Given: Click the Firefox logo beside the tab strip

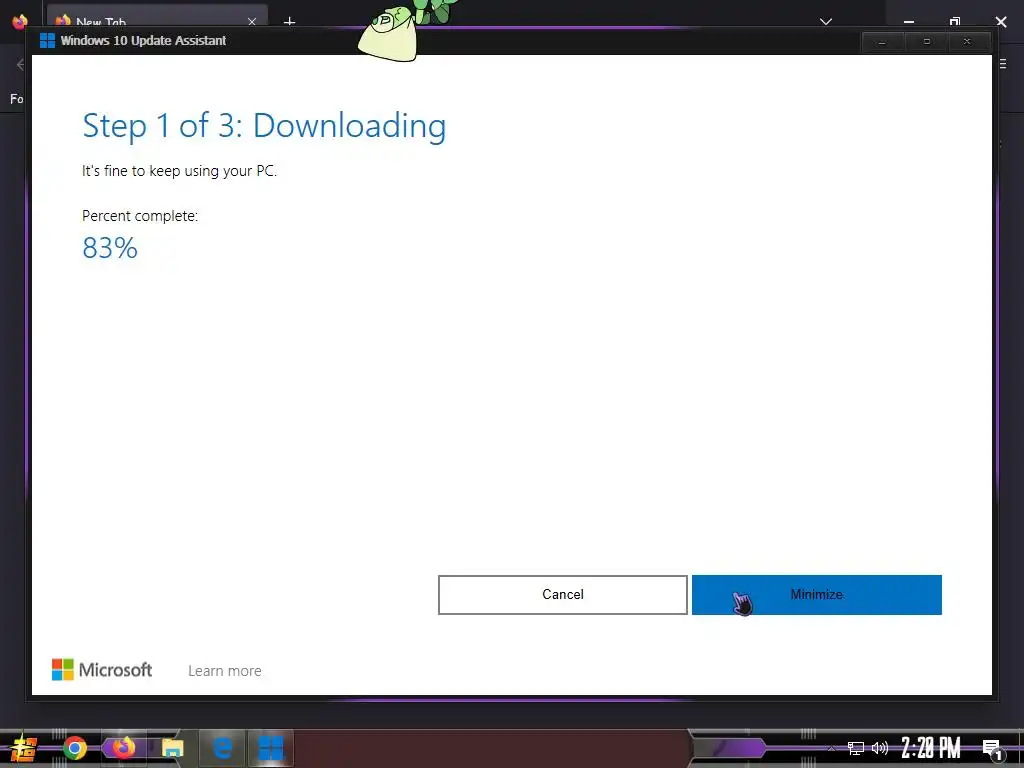Looking at the screenshot, I should pos(20,21).
